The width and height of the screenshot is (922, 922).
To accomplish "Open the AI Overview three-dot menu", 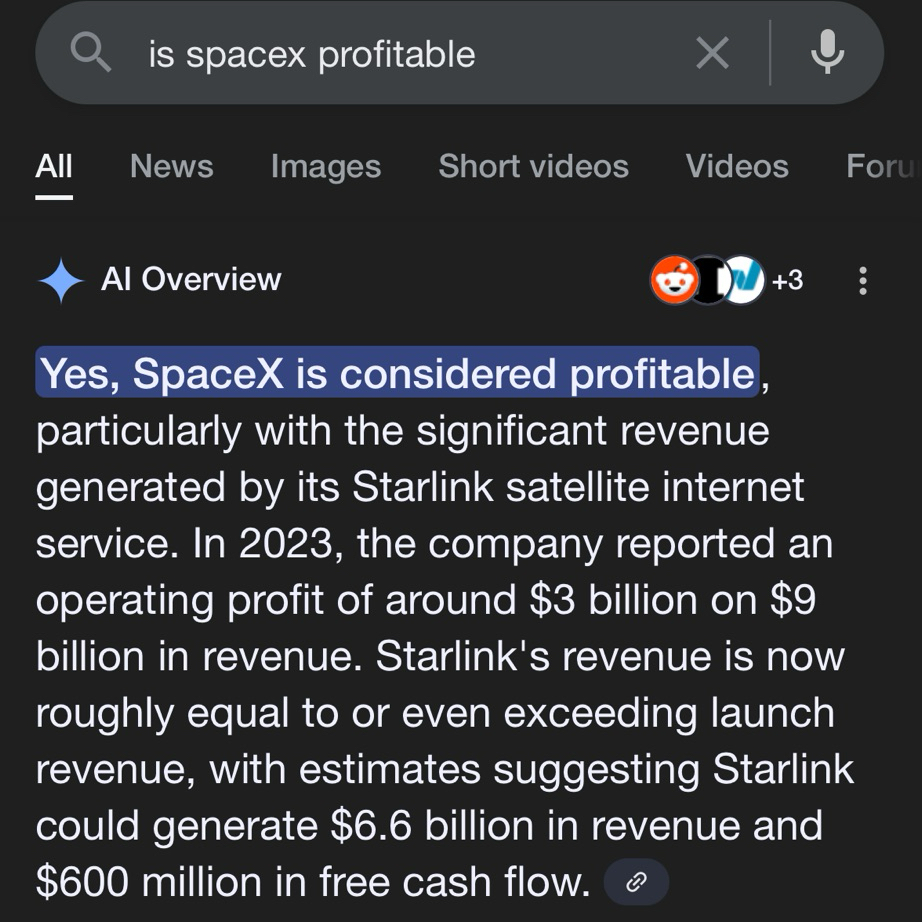I will coord(863,281).
